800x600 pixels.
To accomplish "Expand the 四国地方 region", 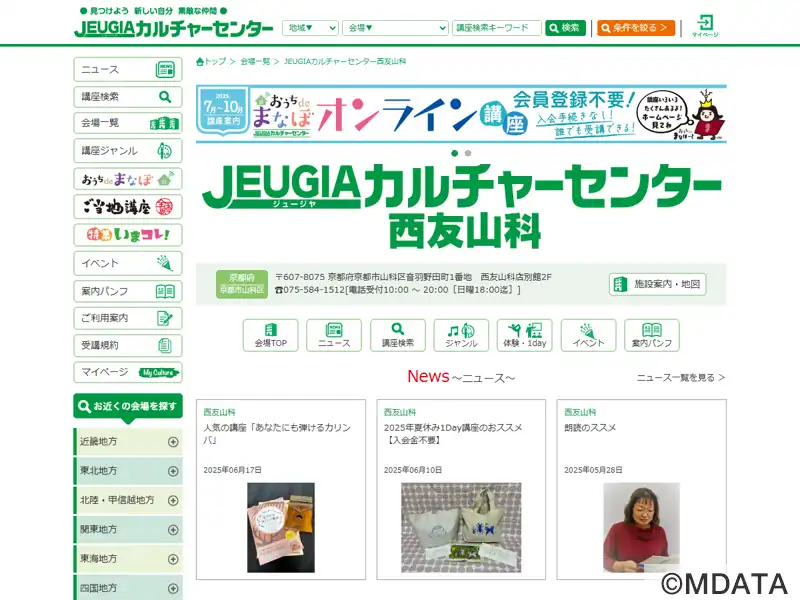I will [x=128, y=588].
